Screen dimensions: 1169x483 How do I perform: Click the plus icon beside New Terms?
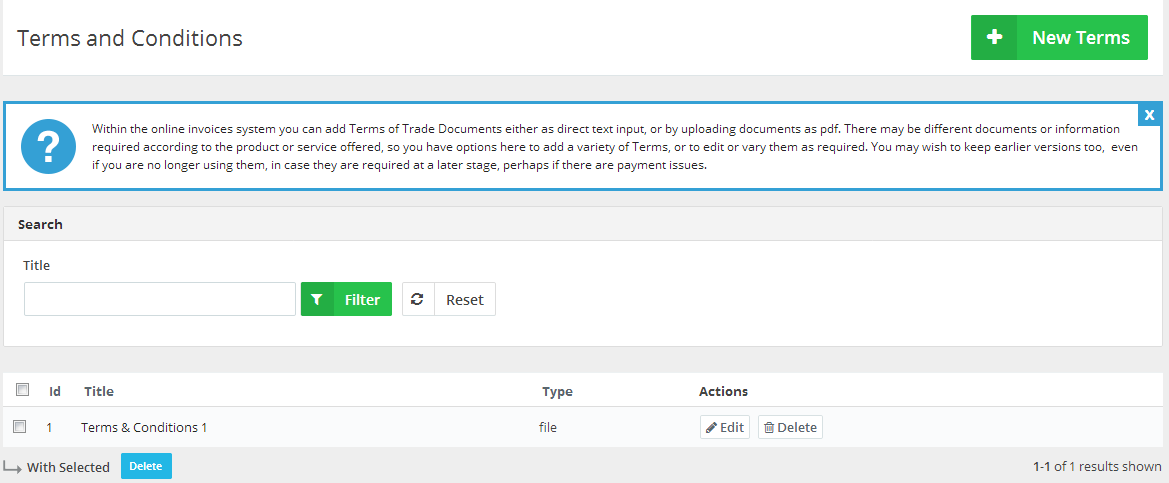[x=993, y=37]
